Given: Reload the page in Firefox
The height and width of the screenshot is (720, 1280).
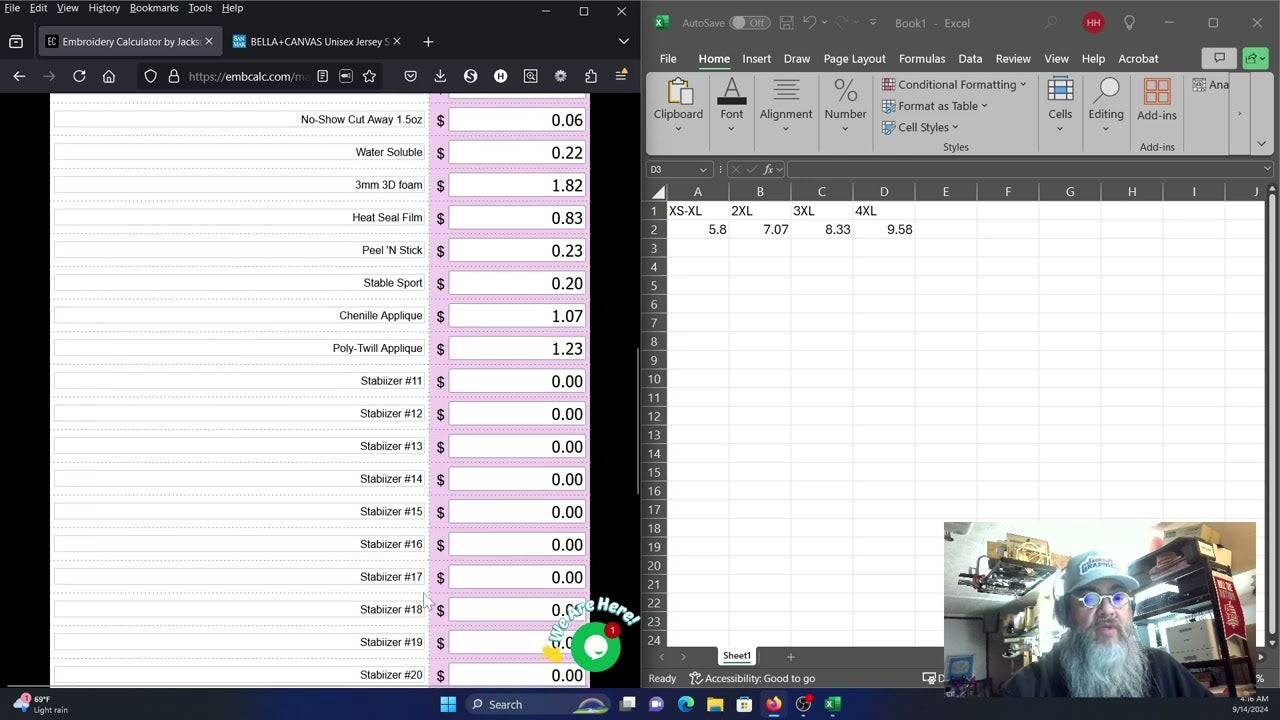Looking at the screenshot, I should pyautogui.click(x=79, y=76).
